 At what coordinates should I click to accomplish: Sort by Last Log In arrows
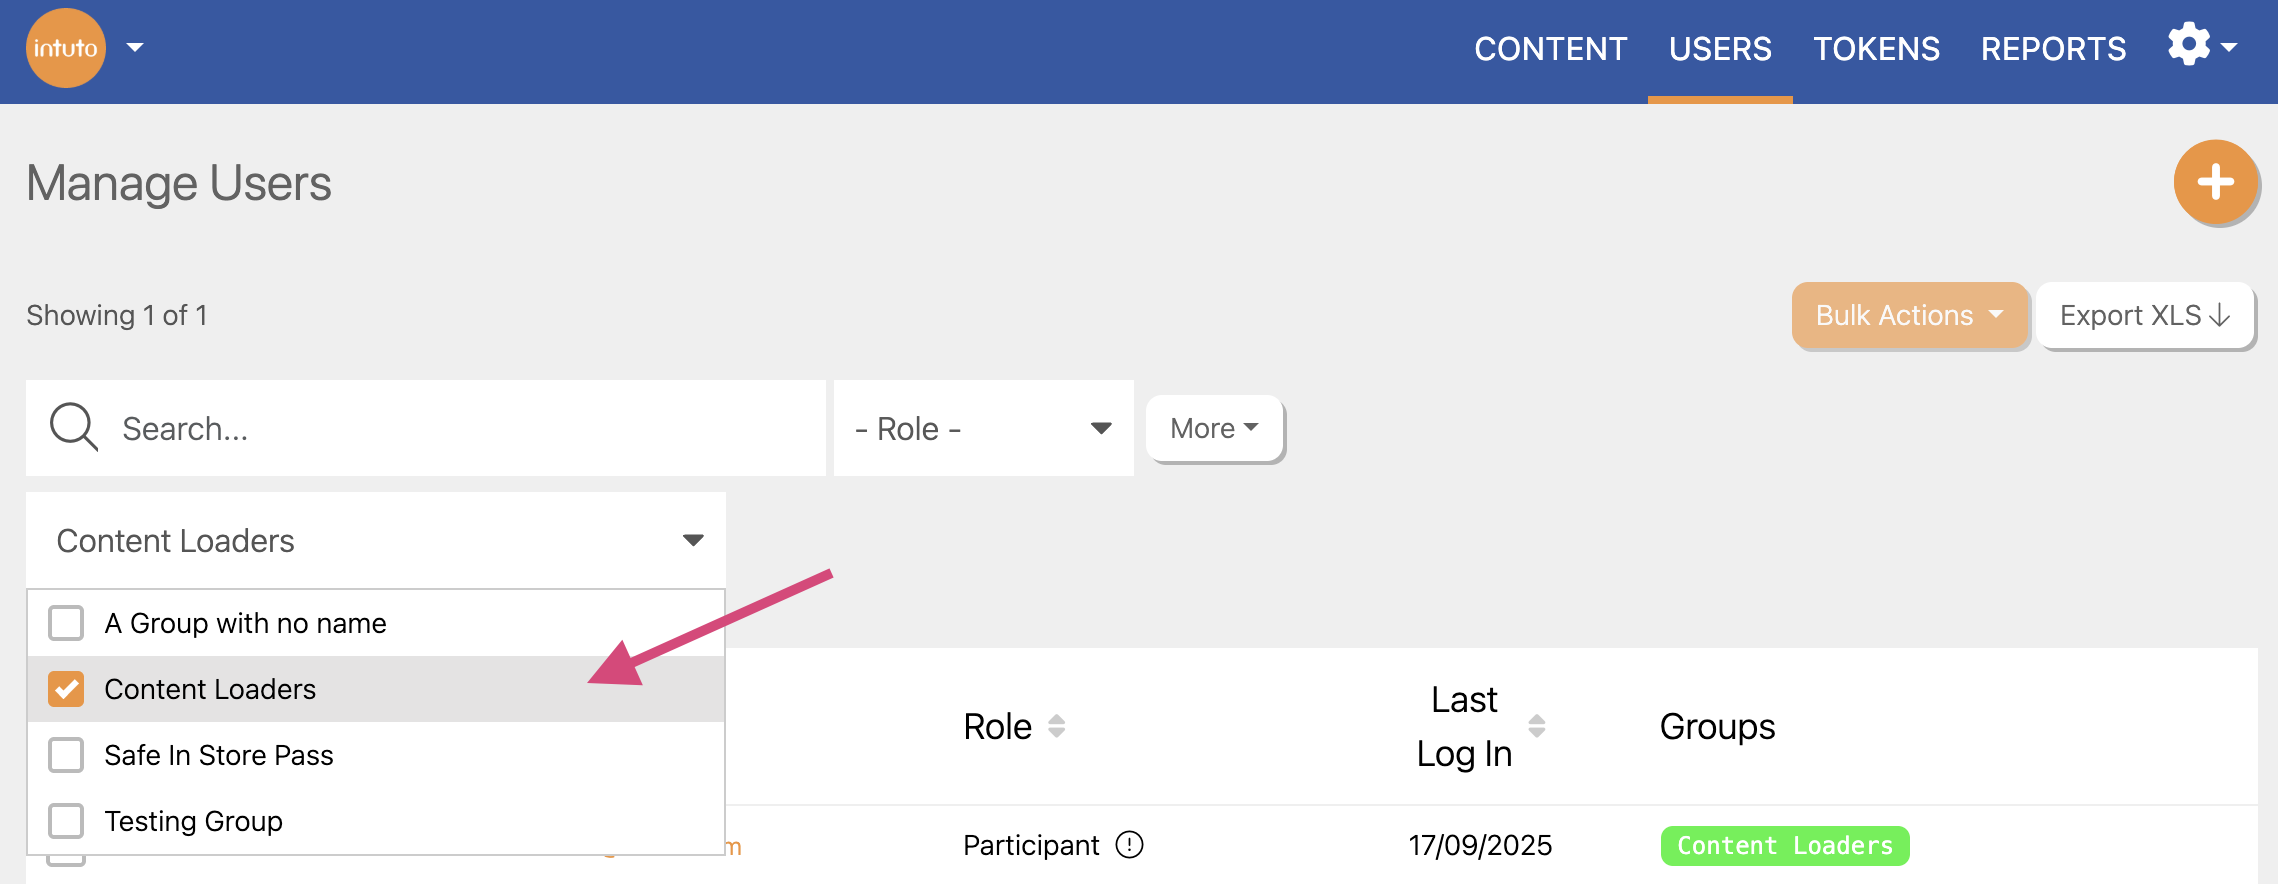pyautogui.click(x=1536, y=726)
